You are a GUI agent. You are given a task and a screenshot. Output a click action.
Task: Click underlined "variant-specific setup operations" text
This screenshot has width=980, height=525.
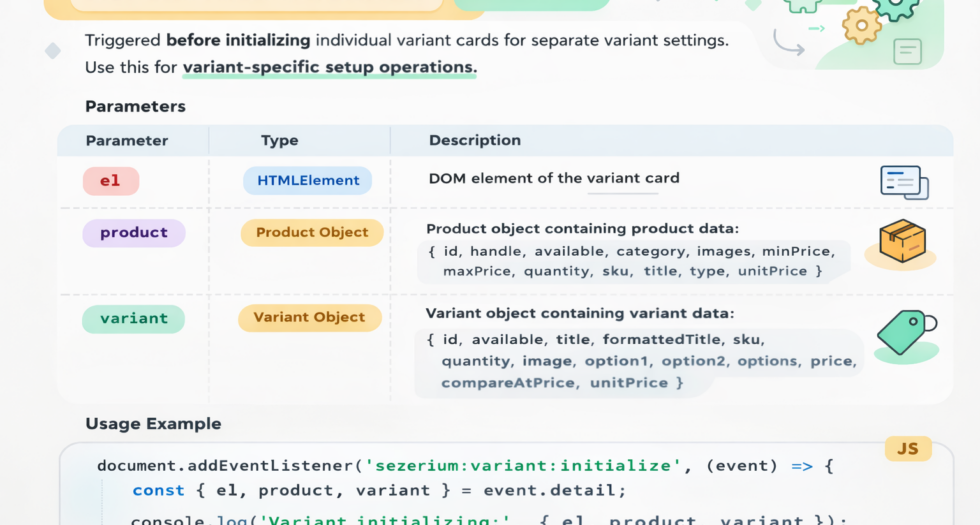(329, 68)
